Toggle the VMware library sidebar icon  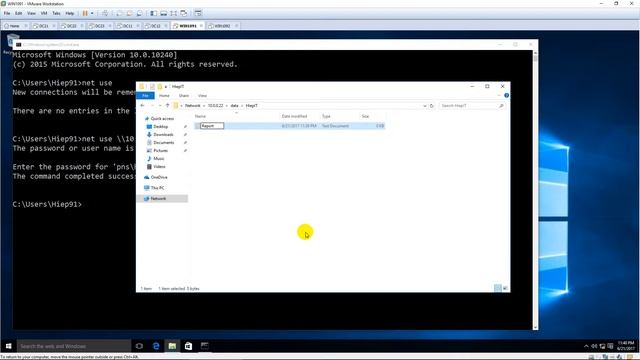(153, 13)
